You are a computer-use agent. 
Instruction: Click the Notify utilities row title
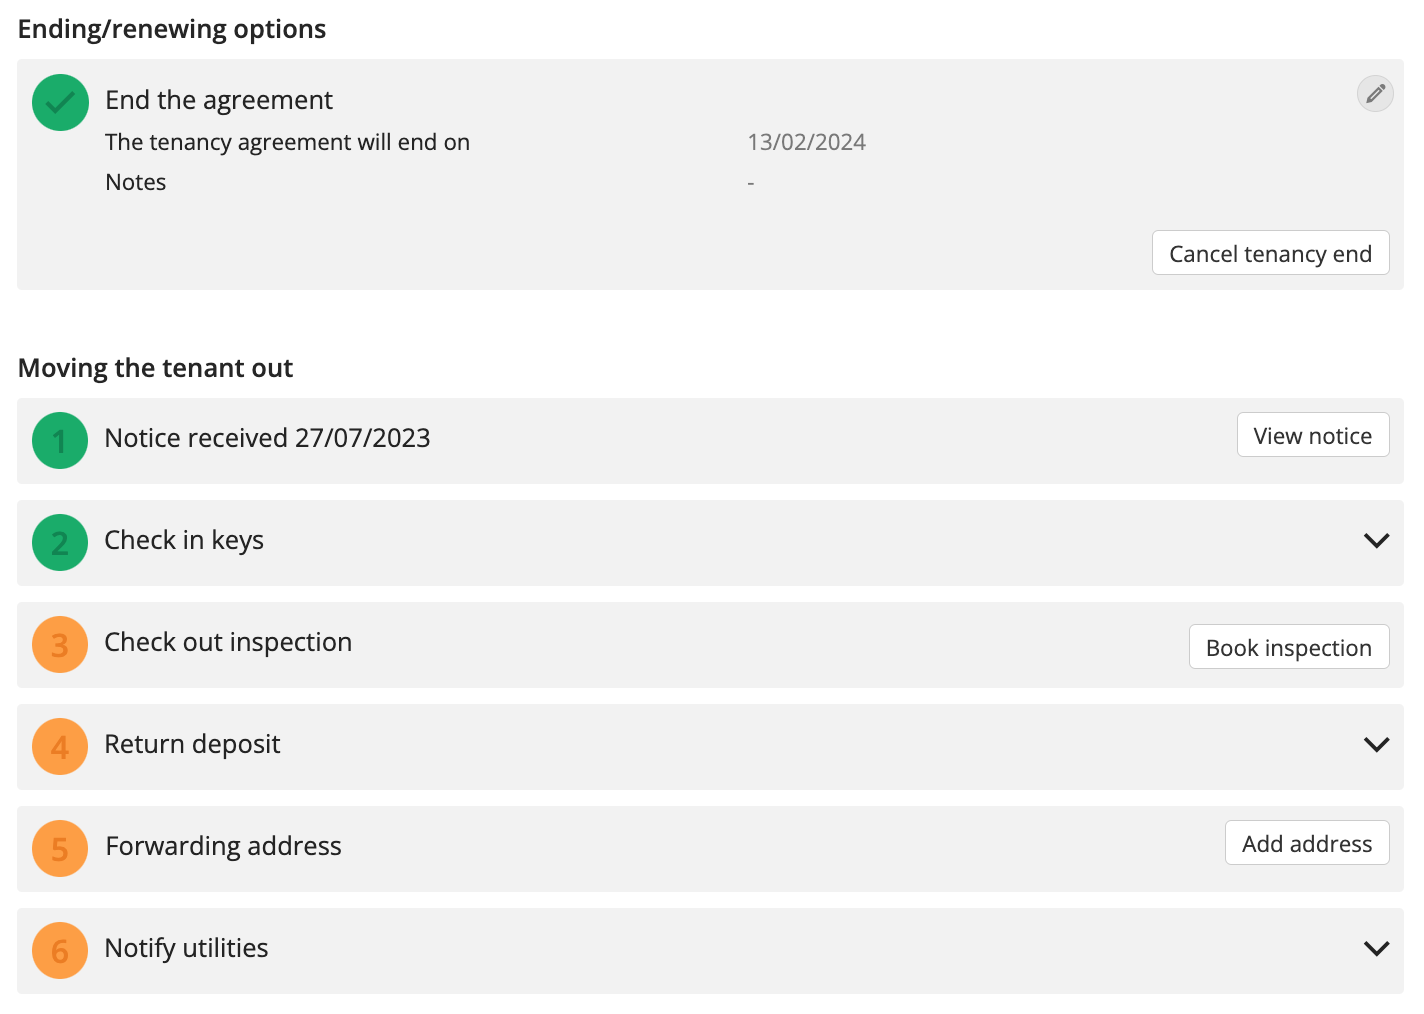tap(186, 948)
